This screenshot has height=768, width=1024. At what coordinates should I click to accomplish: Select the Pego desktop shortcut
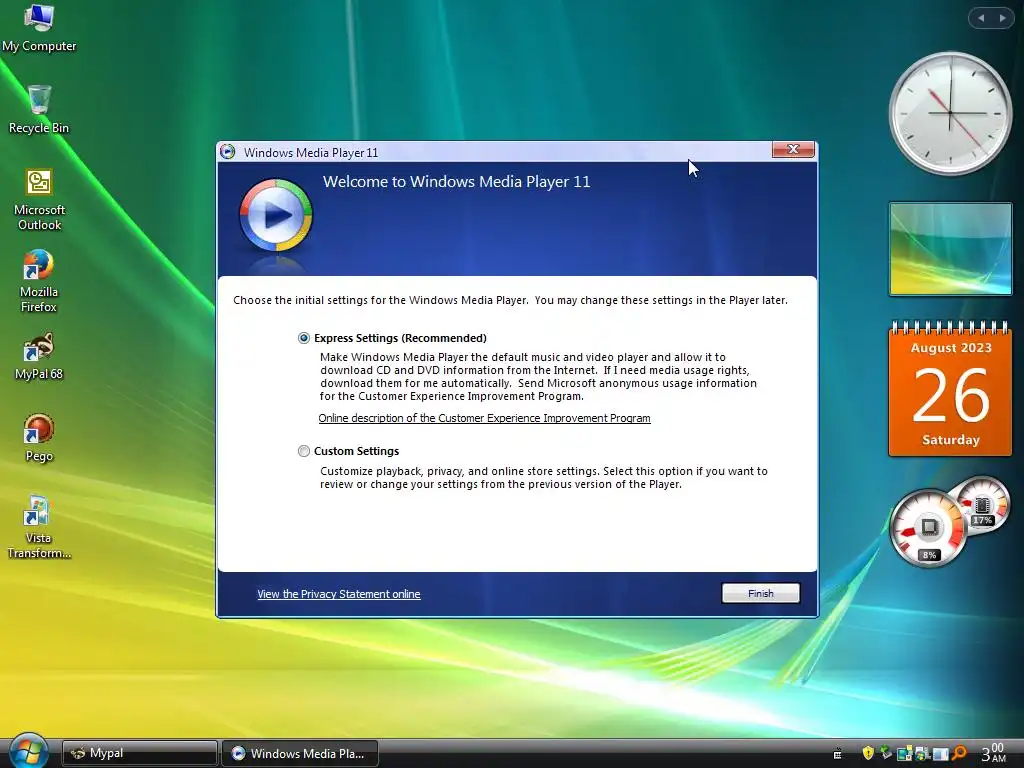[39, 438]
